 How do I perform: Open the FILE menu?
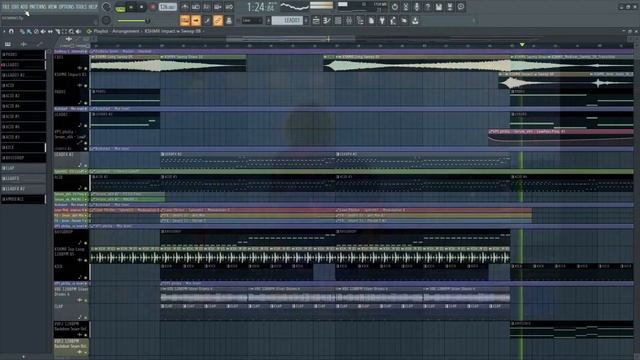tap(6, 7)
